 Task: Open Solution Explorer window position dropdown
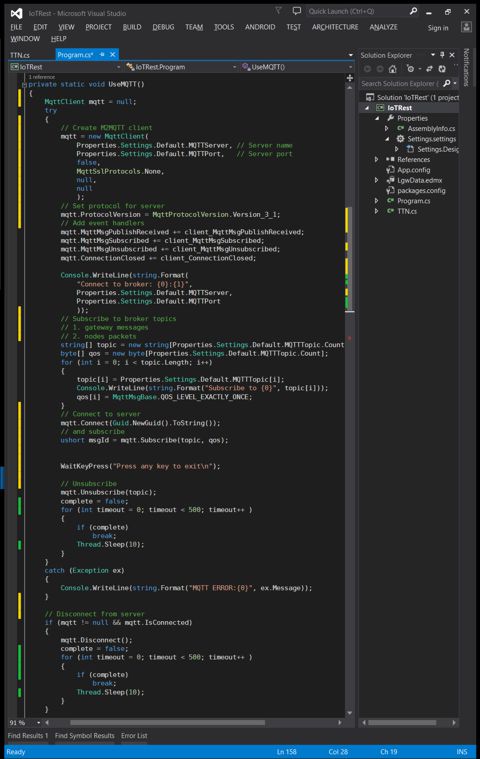[x=433, y=55]
